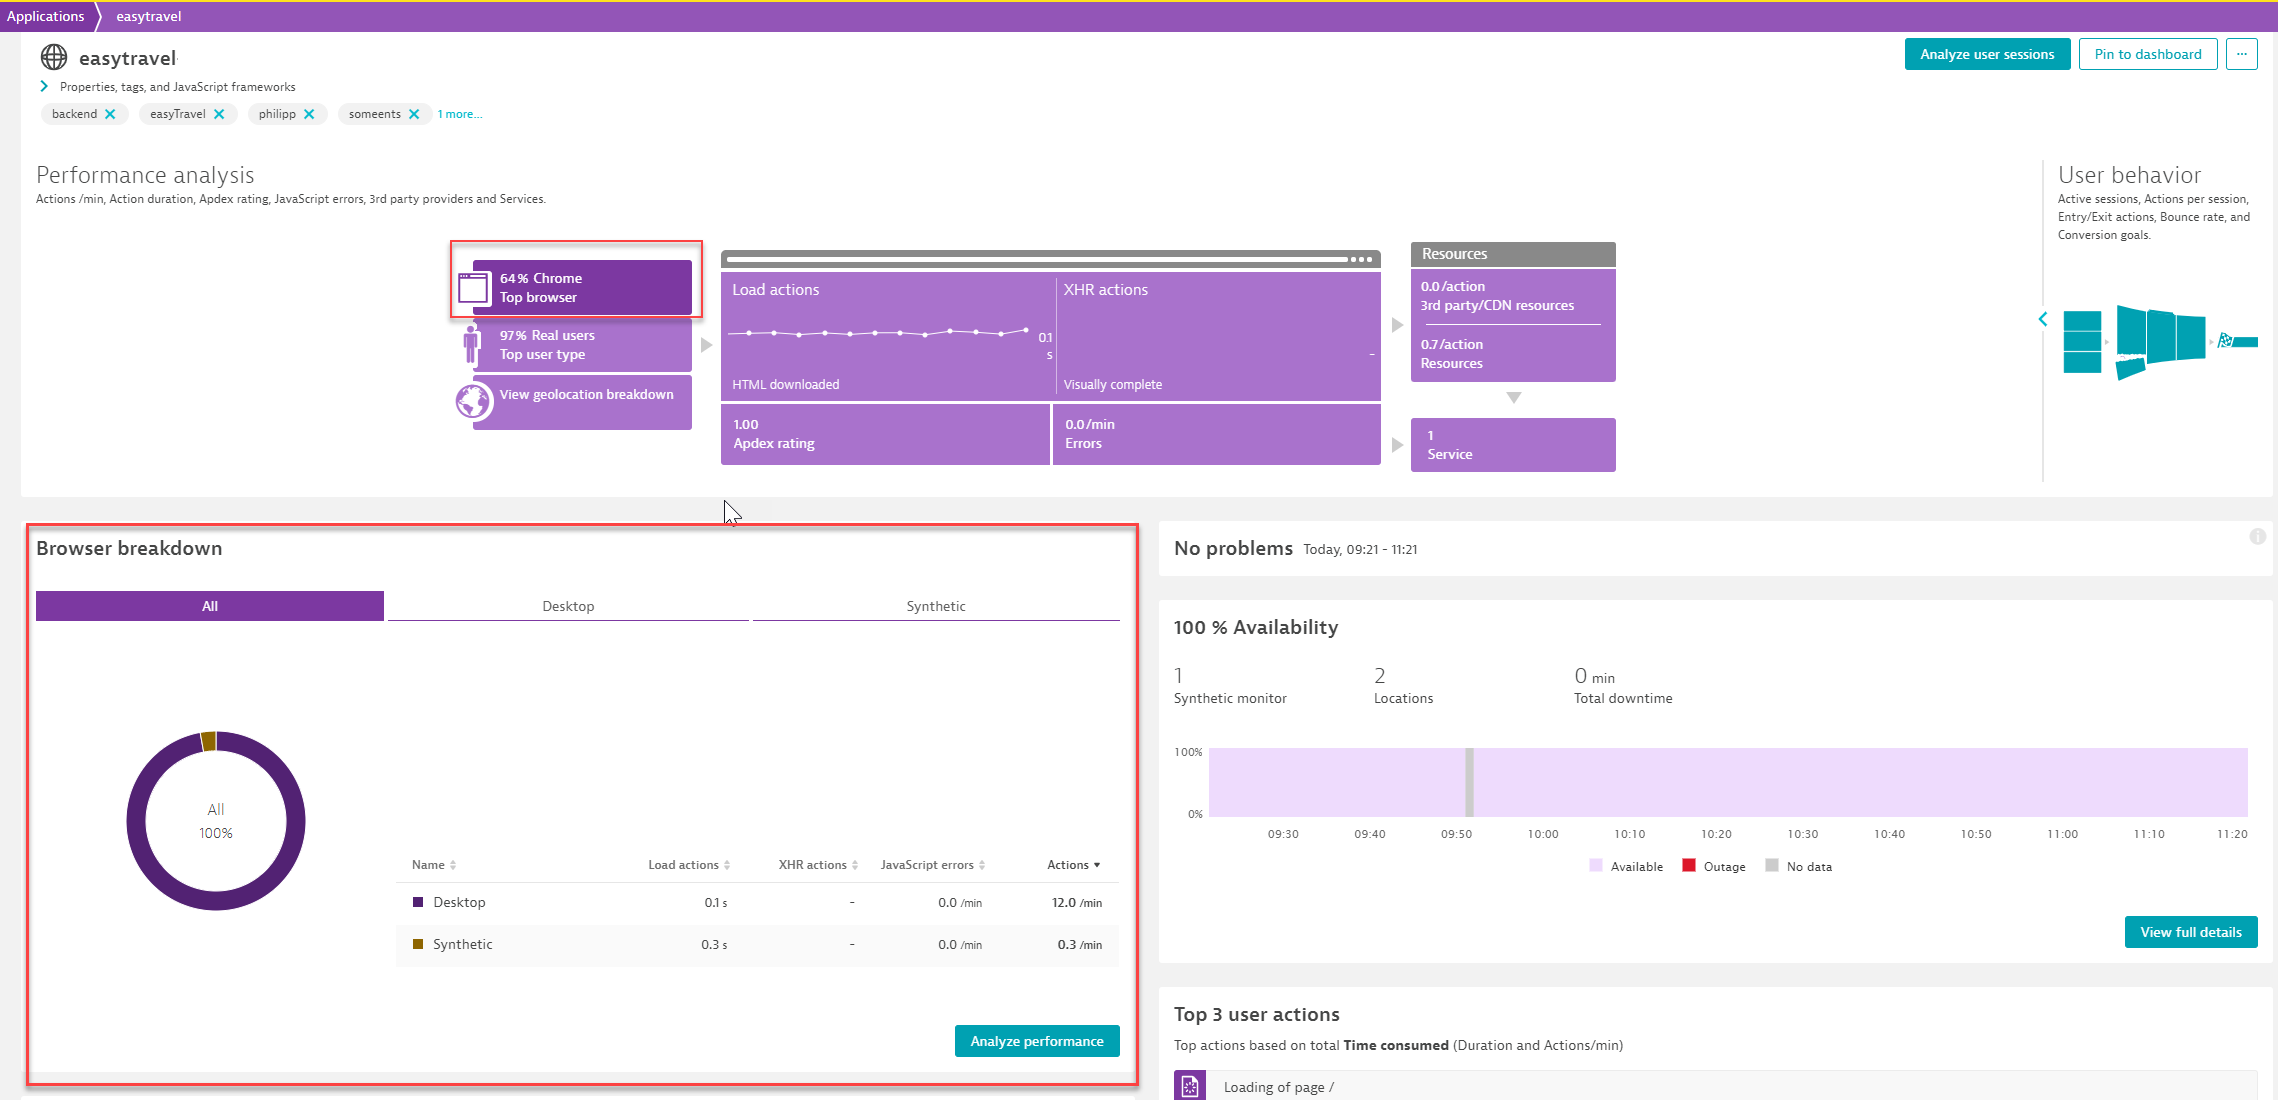Open the 97% Real users tile

point(582,345)
